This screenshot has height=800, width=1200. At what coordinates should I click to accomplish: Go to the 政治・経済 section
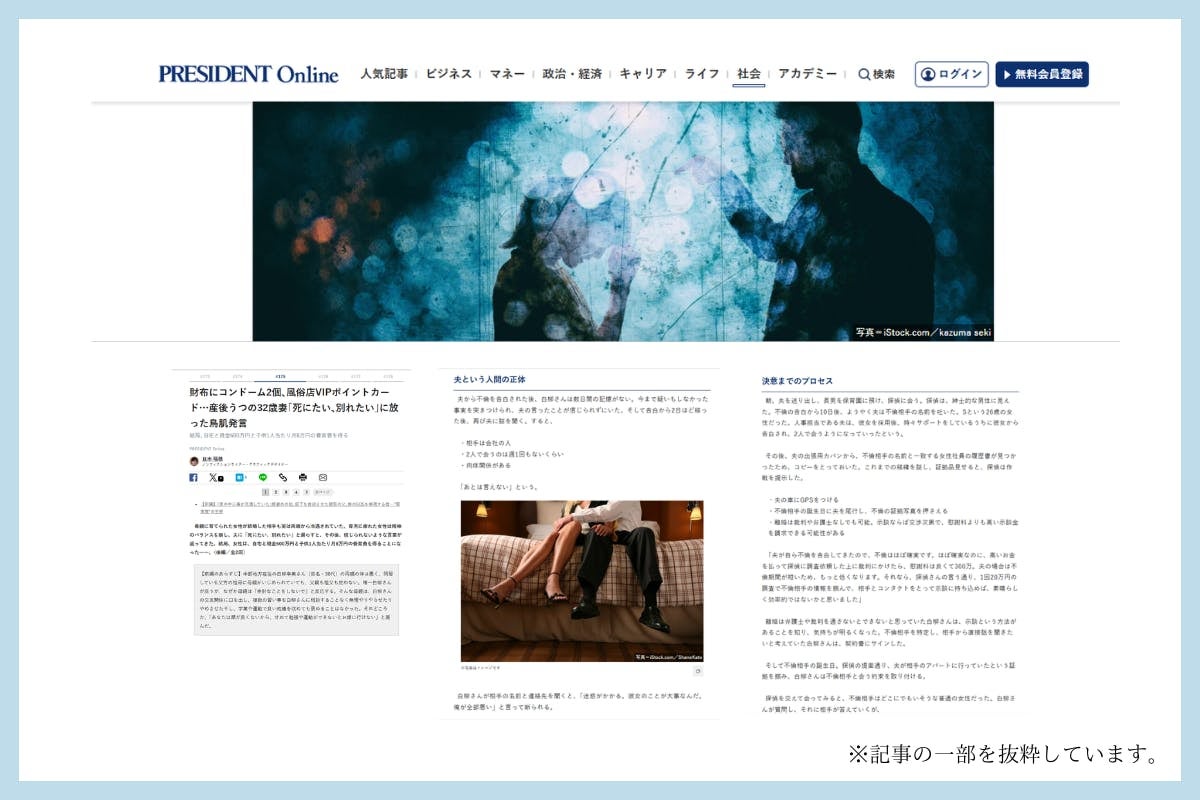(572, 74)
